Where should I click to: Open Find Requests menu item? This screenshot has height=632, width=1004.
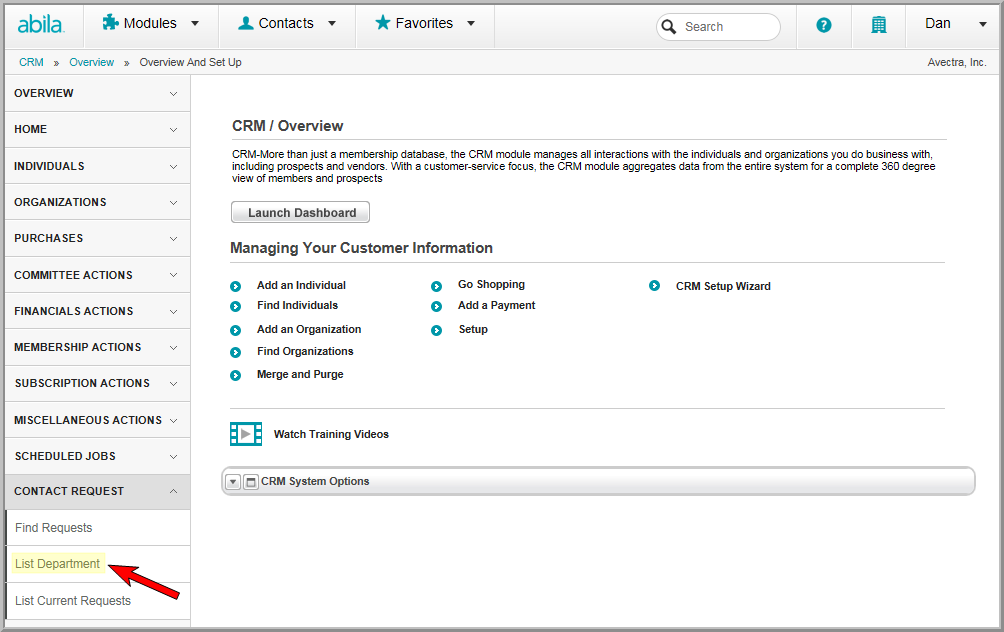coord(54,528)
